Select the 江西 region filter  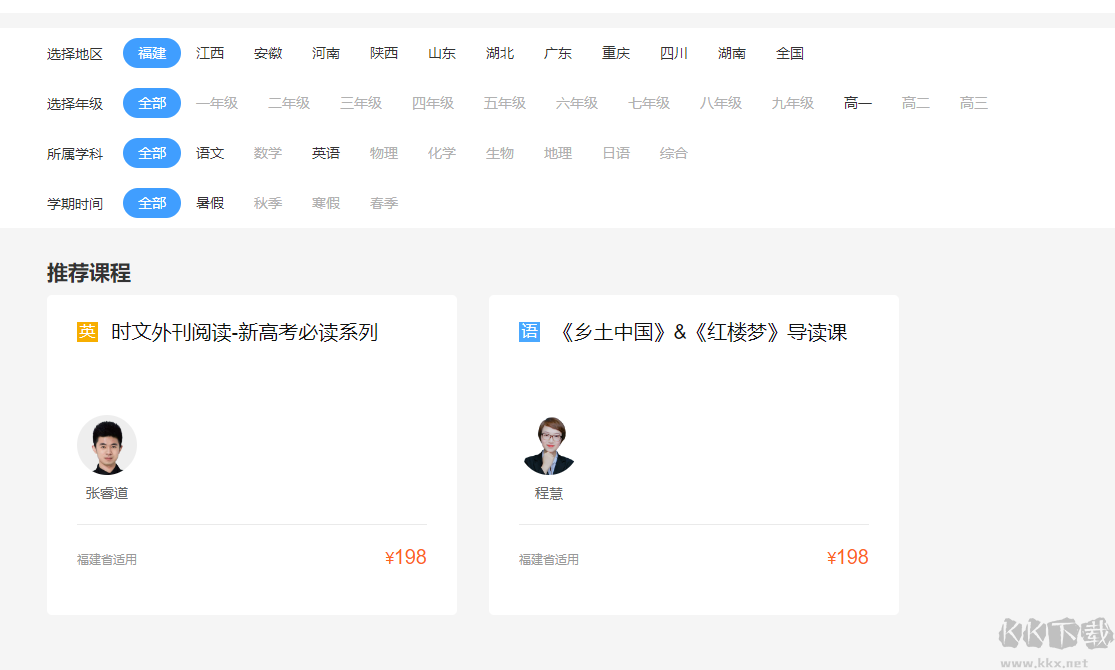click(210, 53)
